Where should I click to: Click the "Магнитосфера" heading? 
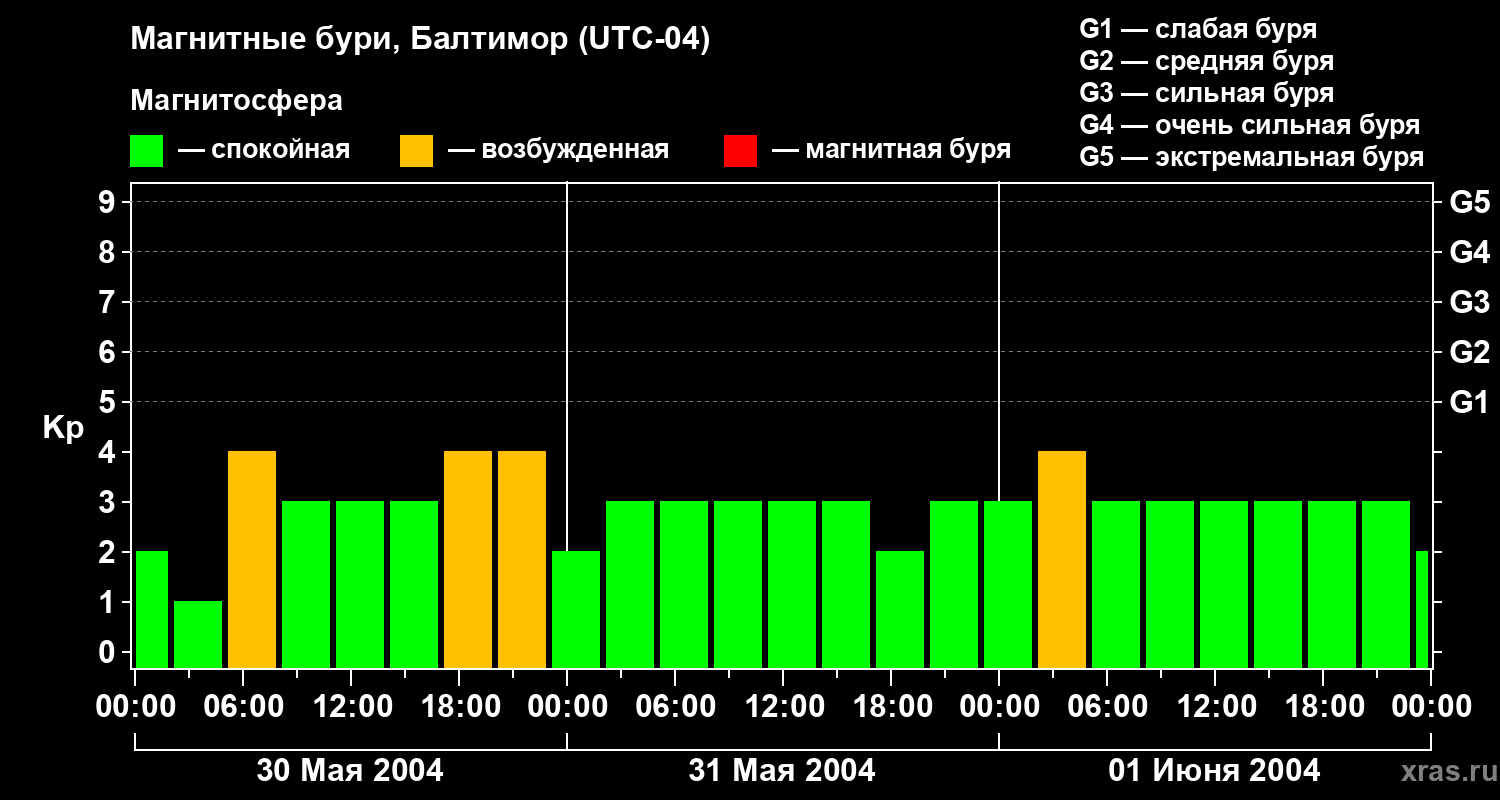tap(236, 101)
